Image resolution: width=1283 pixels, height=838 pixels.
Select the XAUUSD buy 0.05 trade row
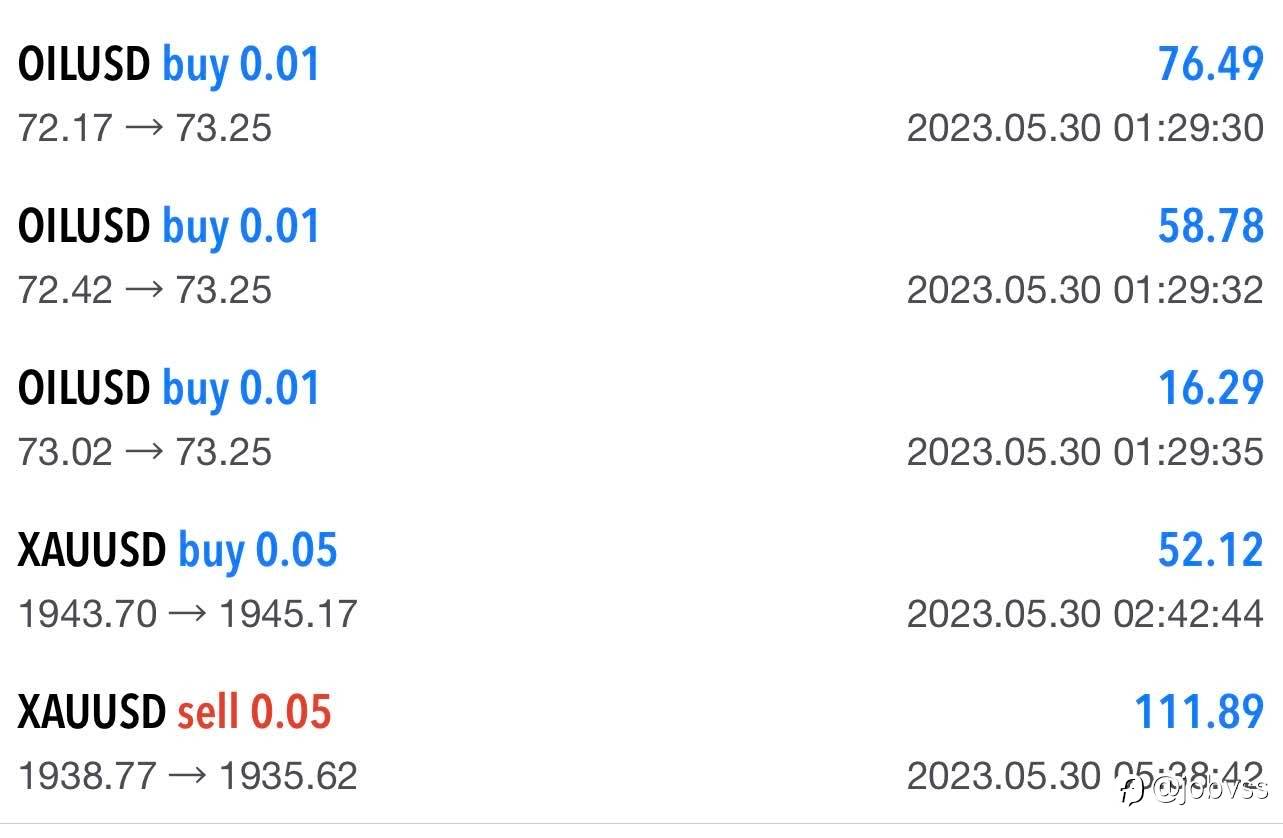click(641, 581)
